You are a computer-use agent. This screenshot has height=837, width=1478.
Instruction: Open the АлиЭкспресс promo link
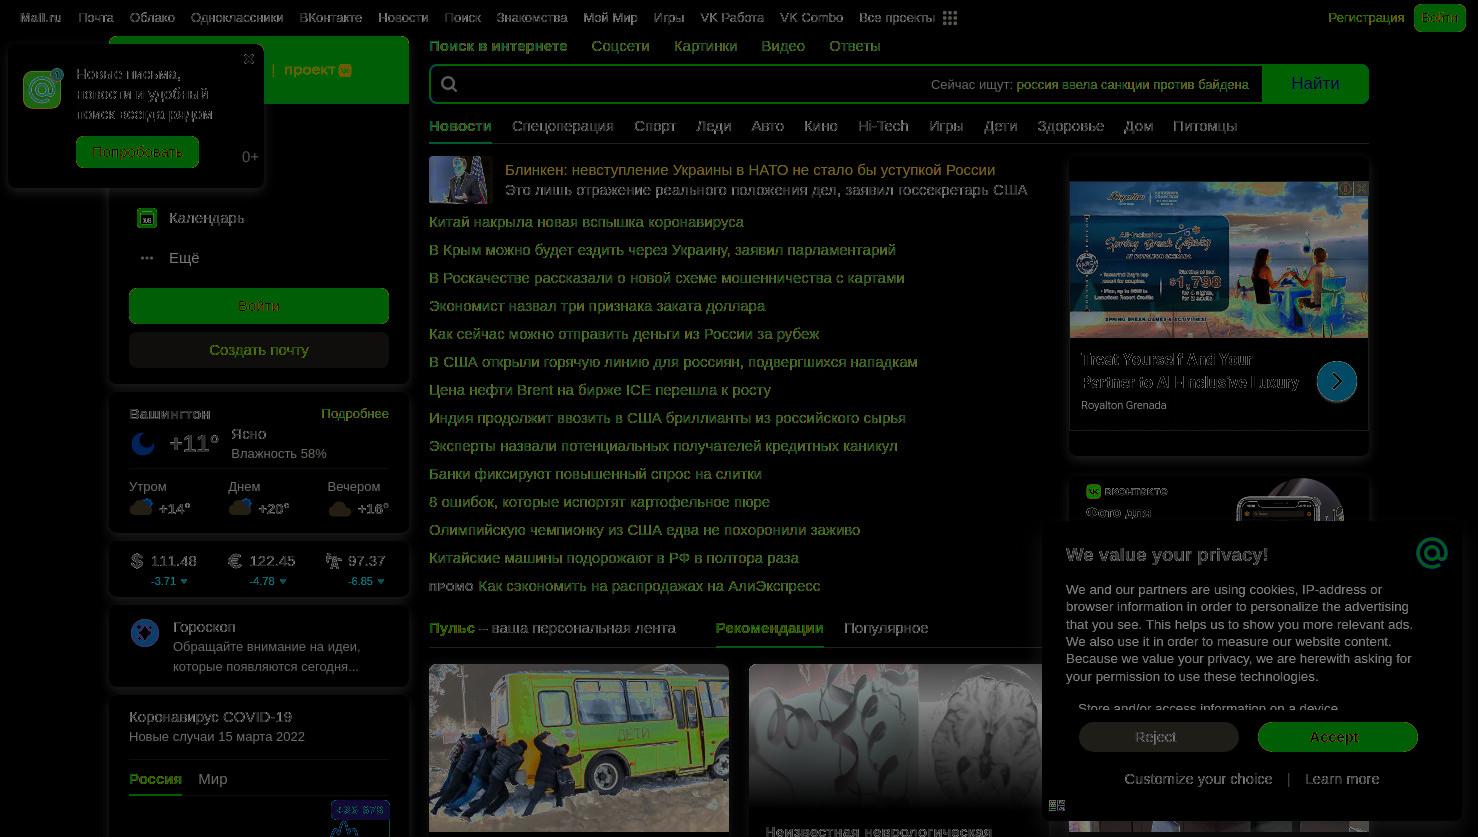[x=649, y=586]
